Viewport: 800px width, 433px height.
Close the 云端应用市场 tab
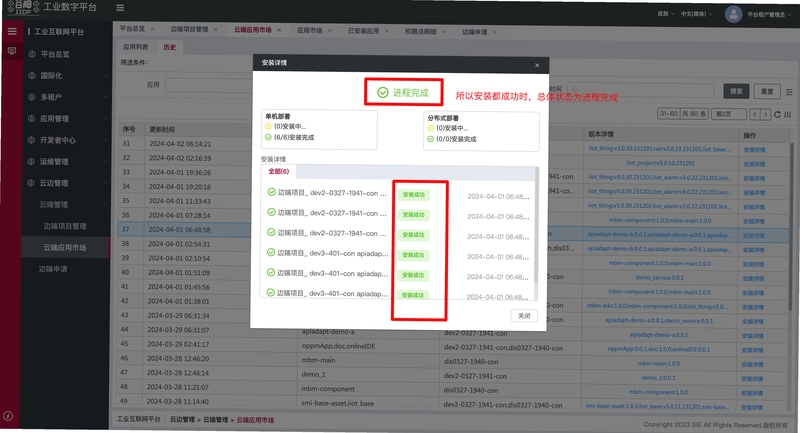[279, 30]
